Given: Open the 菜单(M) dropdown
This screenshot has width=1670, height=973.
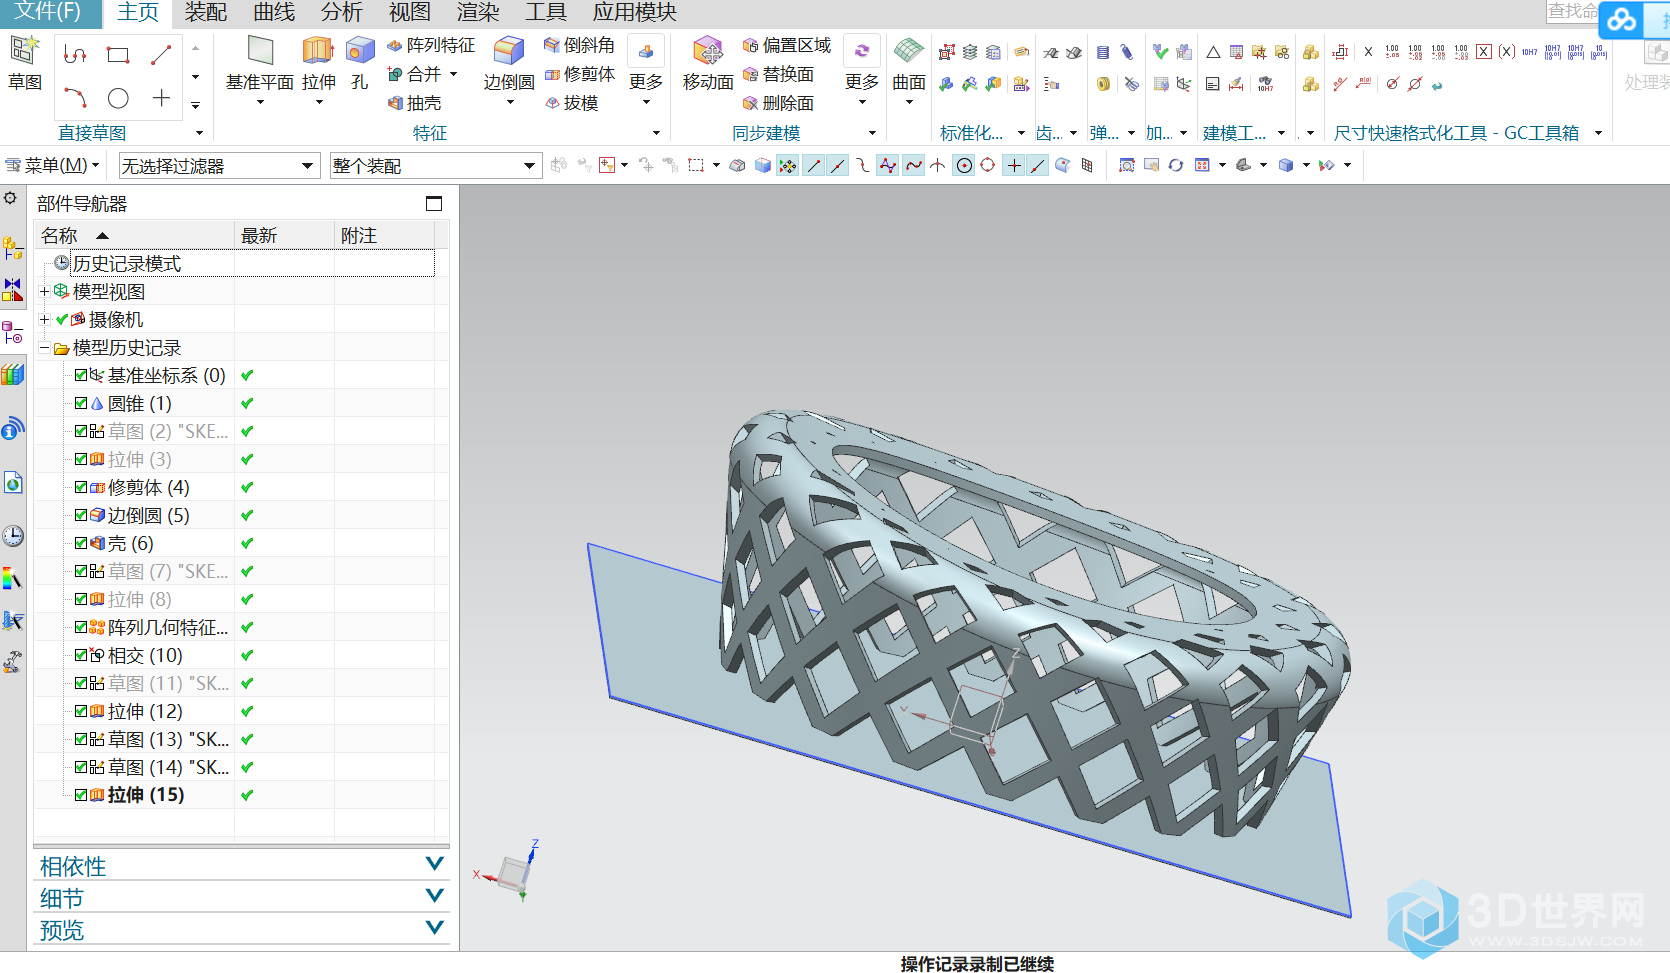Looking at the screenshot, I should 53,165.
